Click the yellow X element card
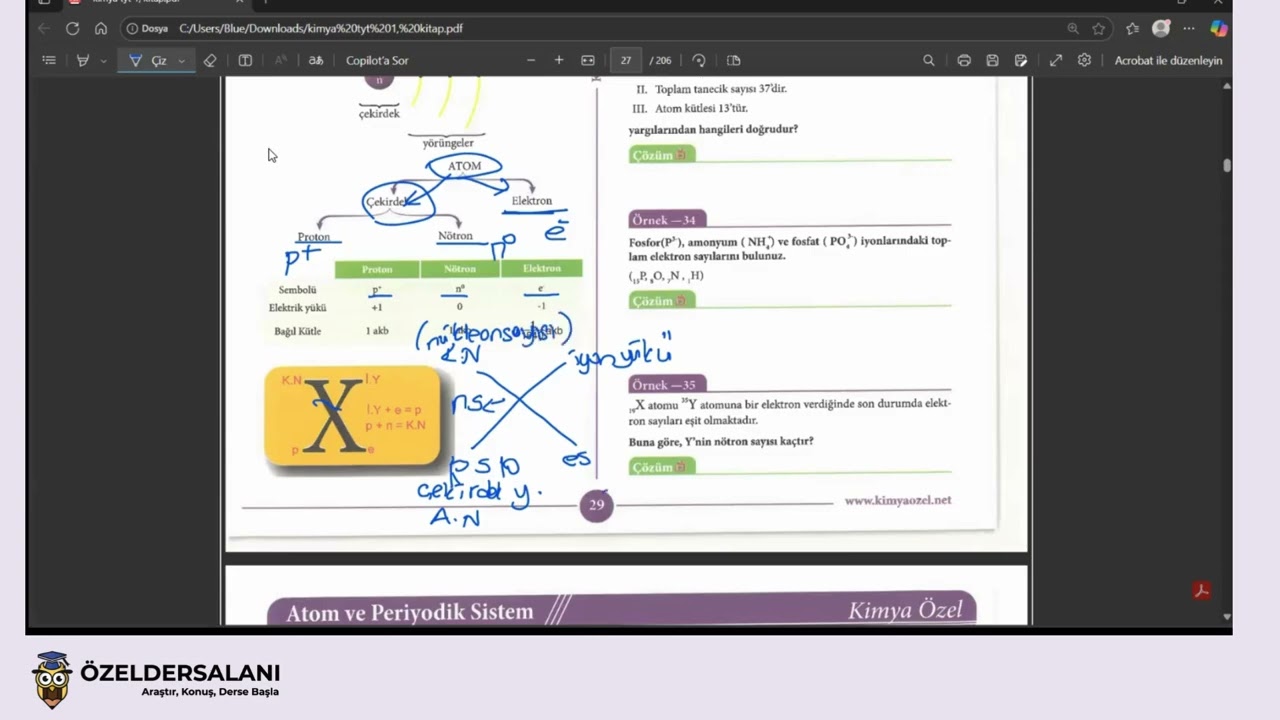The image size is (1280, 720). (x=352, y=416)
